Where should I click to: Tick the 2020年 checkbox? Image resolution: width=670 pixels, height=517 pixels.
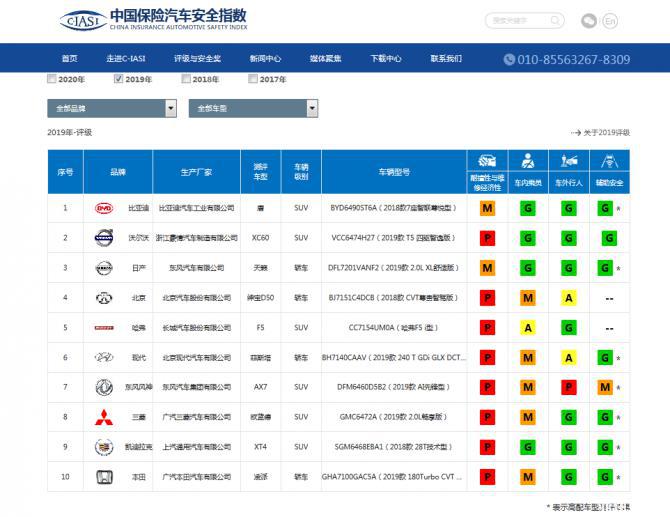(52, 79)
